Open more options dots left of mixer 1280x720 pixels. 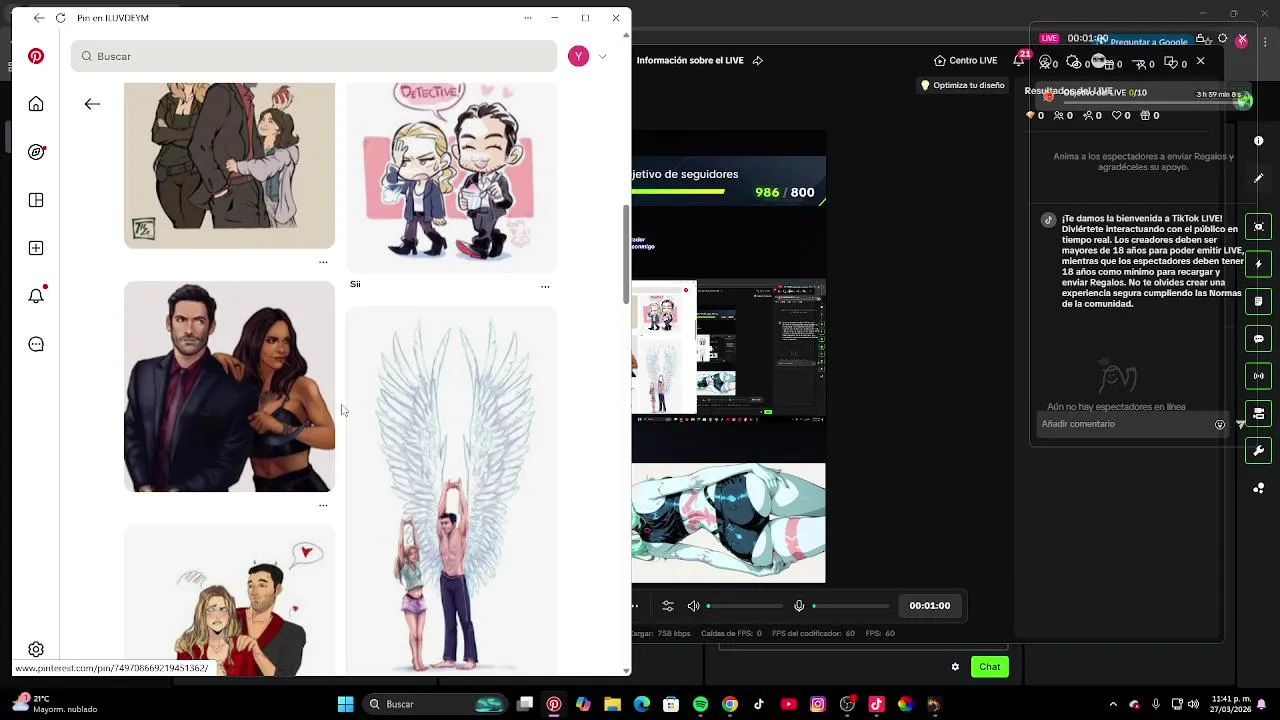click(x=636, y=606)
